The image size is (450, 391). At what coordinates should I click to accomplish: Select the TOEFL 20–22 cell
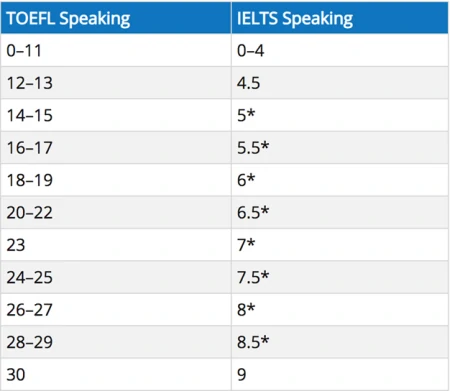click(116, 212)
